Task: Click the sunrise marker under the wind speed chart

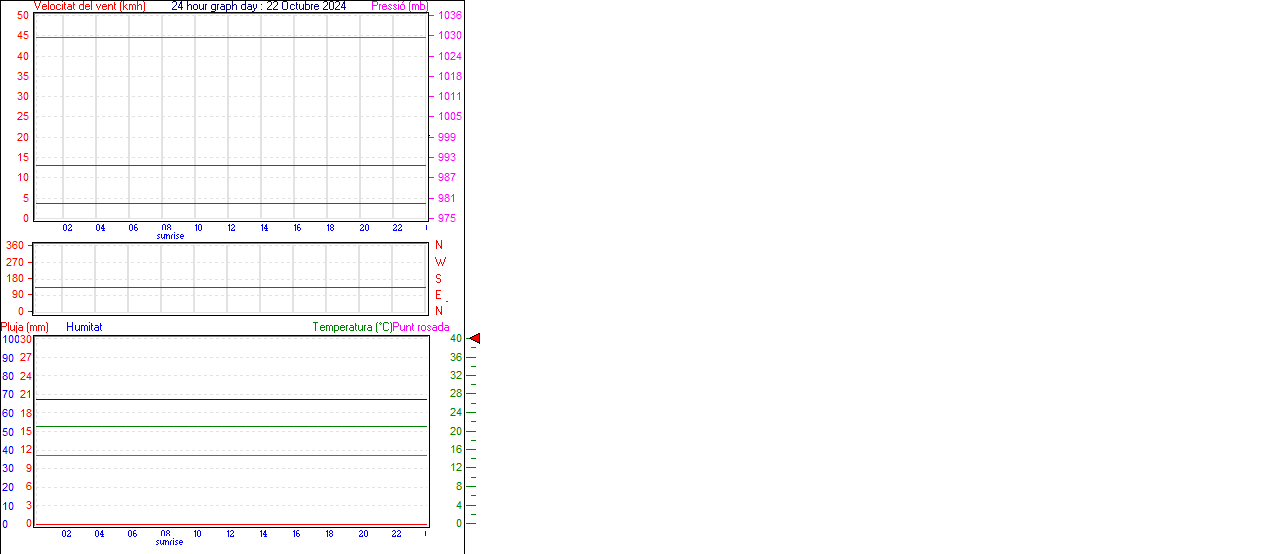Action: point(170,236)
